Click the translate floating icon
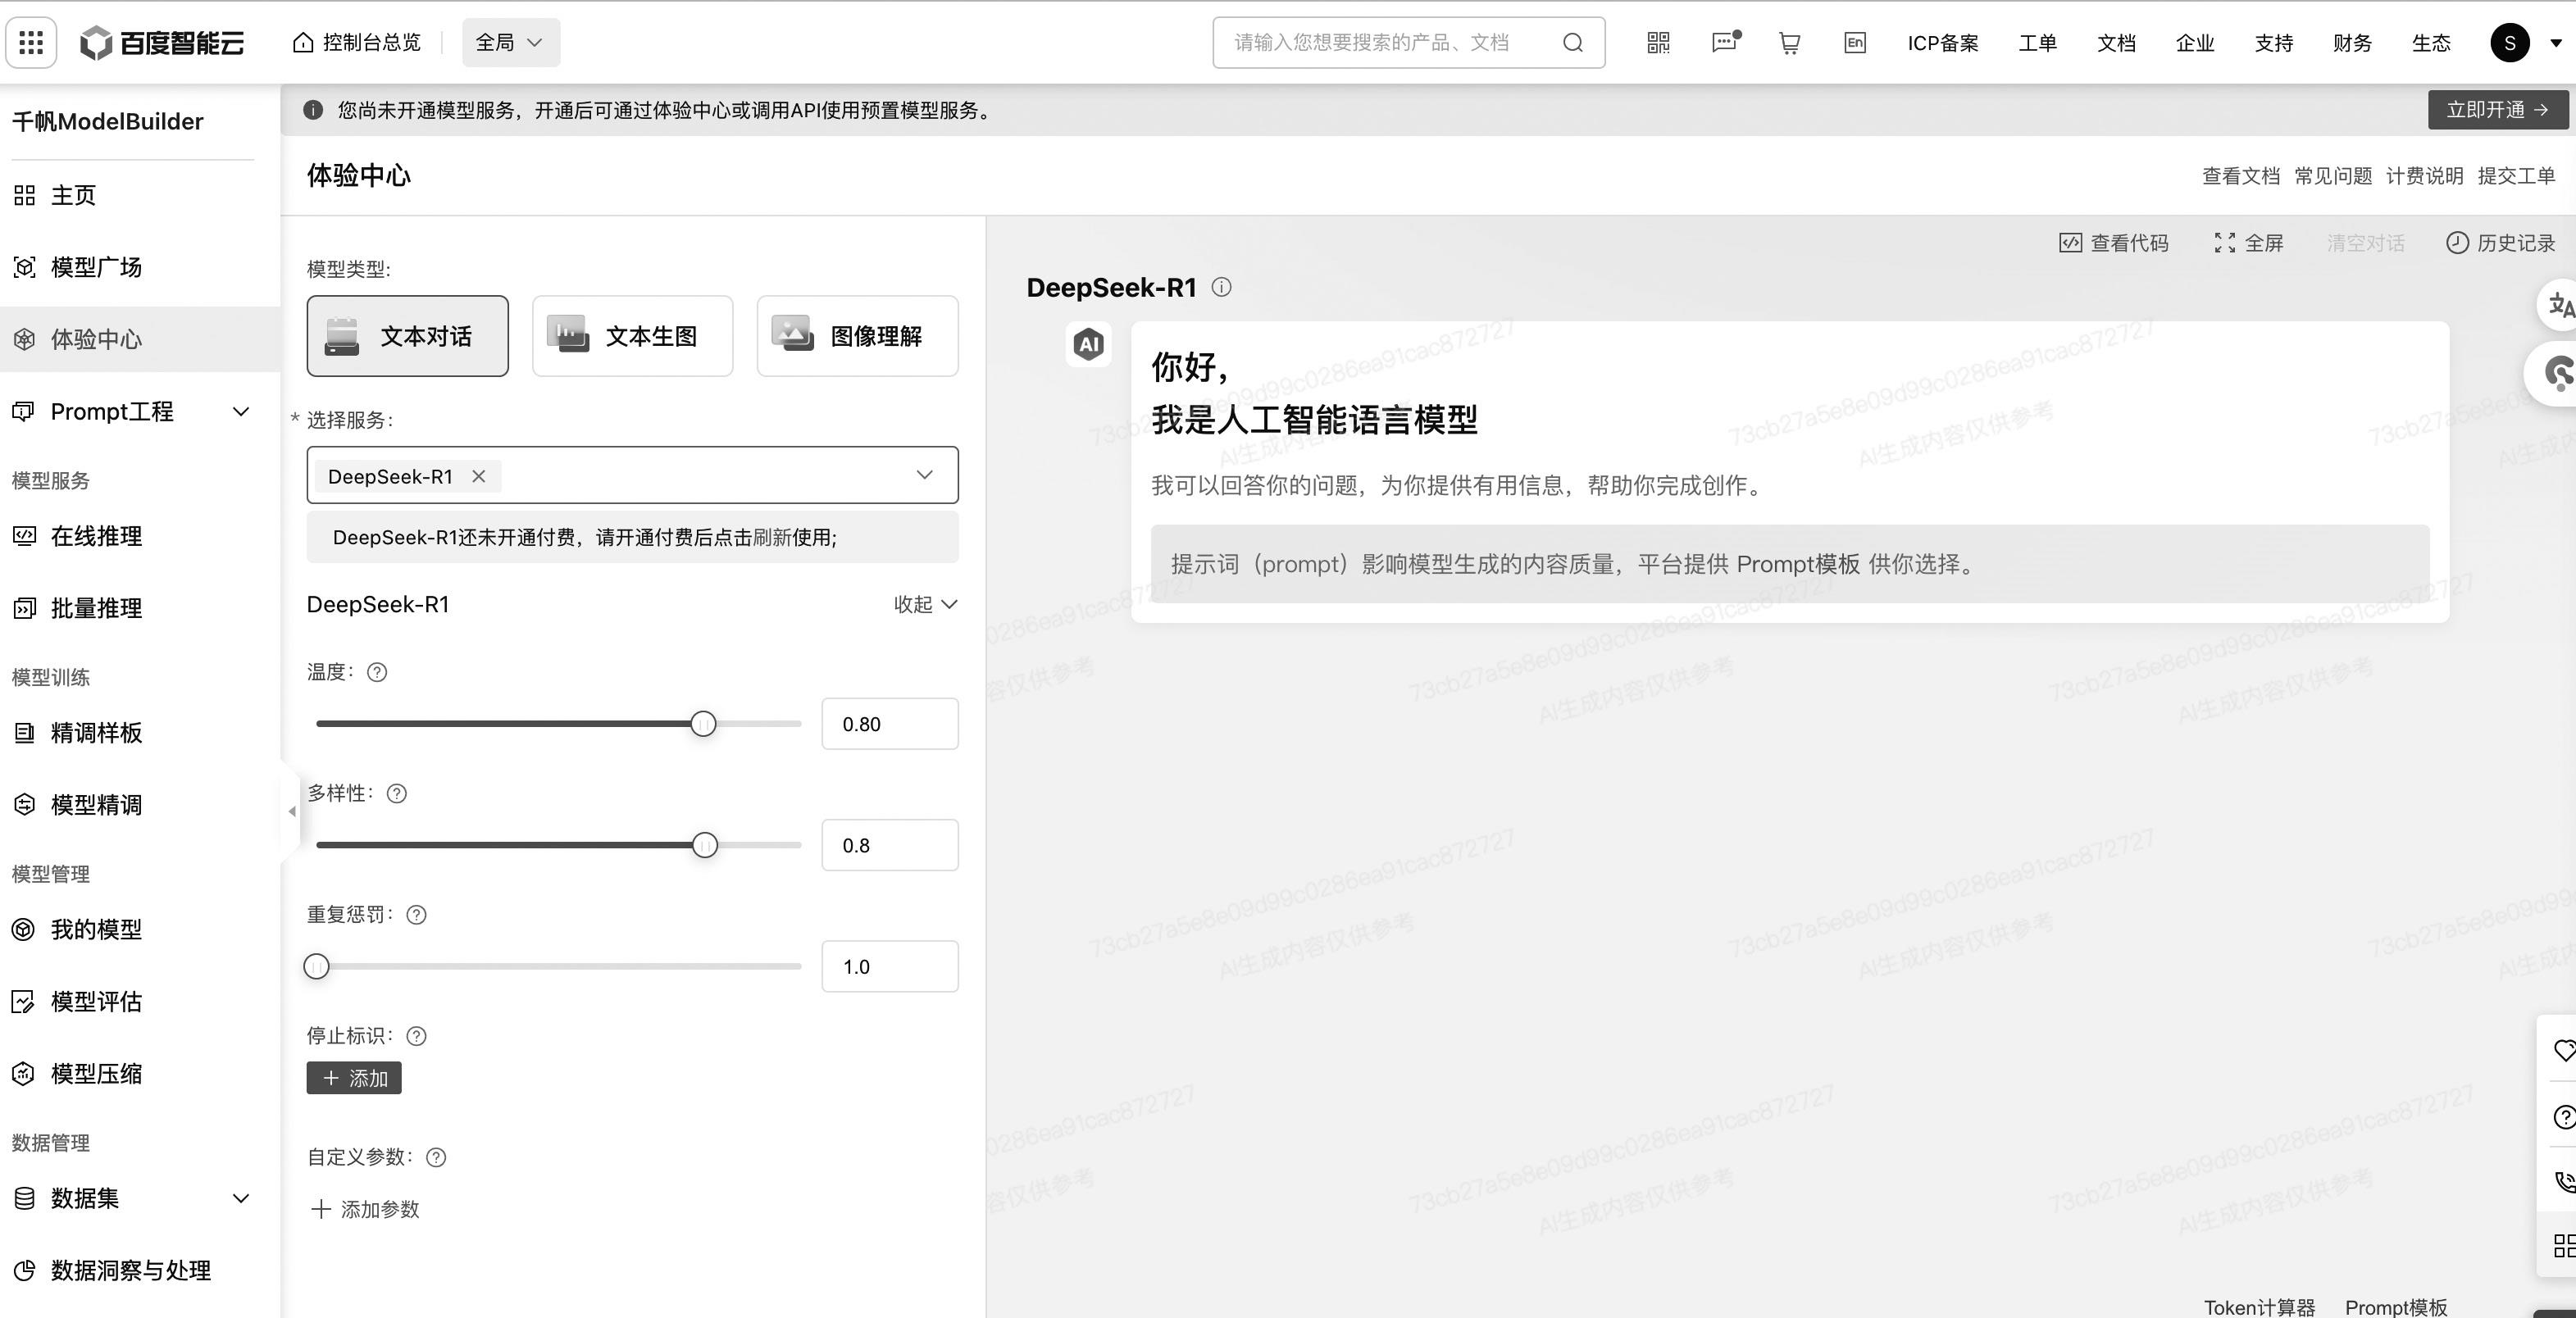 2558,304
